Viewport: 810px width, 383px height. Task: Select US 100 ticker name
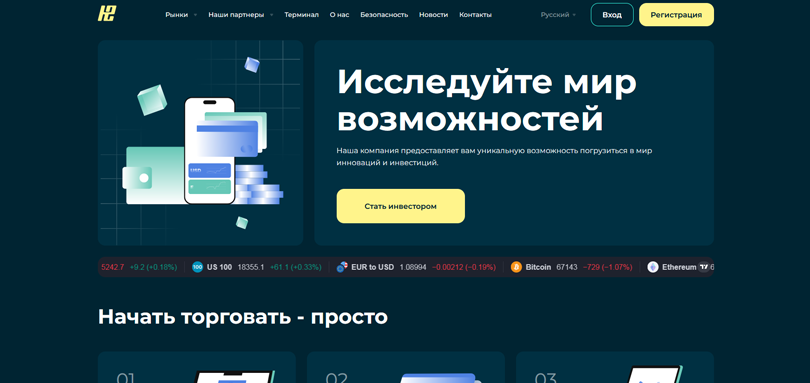220,267
